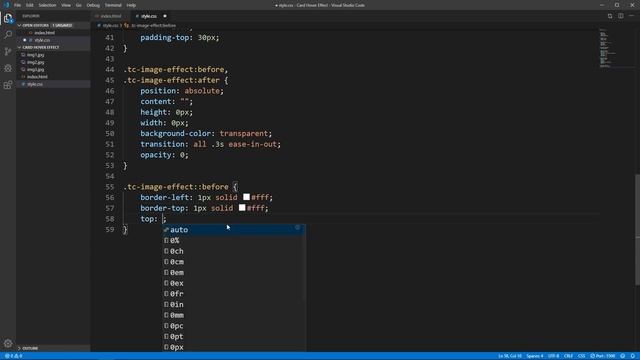
Task: Click the Go Live Port 5500 status item
Action: [603, 356]
